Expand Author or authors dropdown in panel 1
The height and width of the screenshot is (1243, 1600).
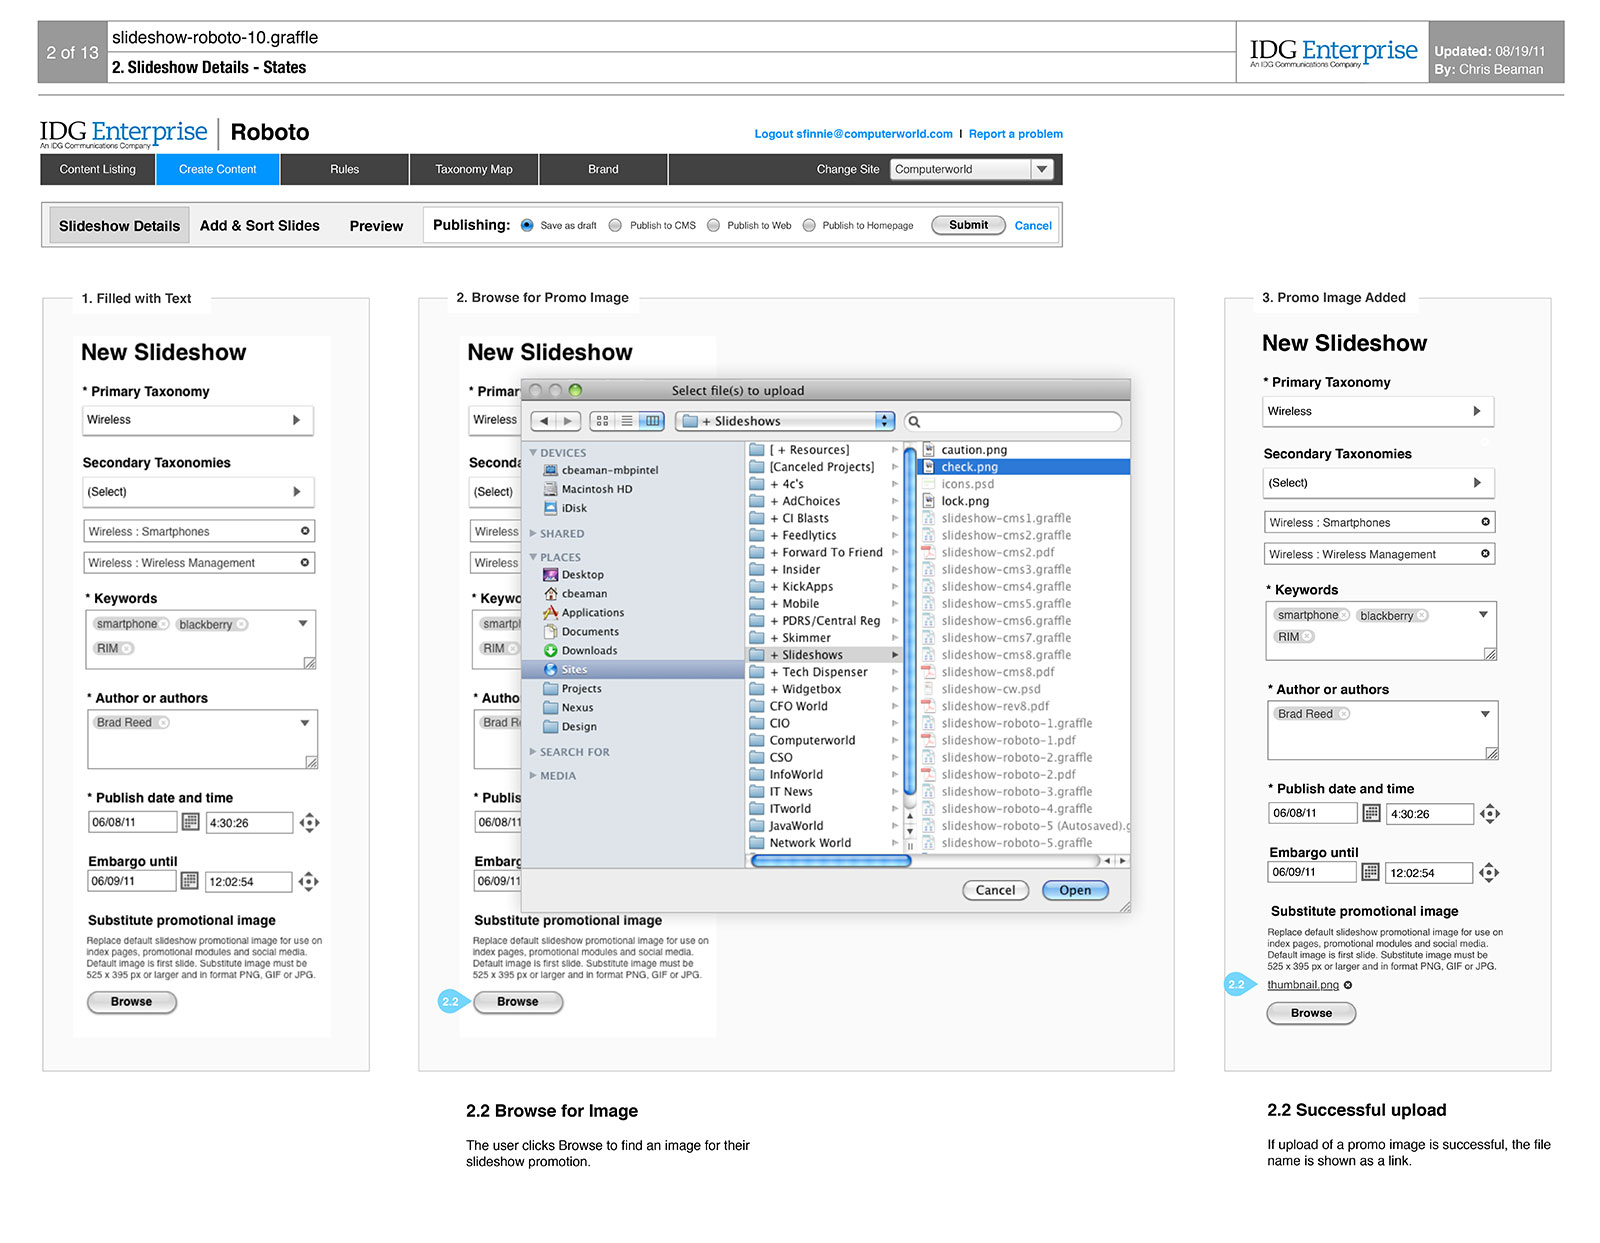click(x=305, y=723)
